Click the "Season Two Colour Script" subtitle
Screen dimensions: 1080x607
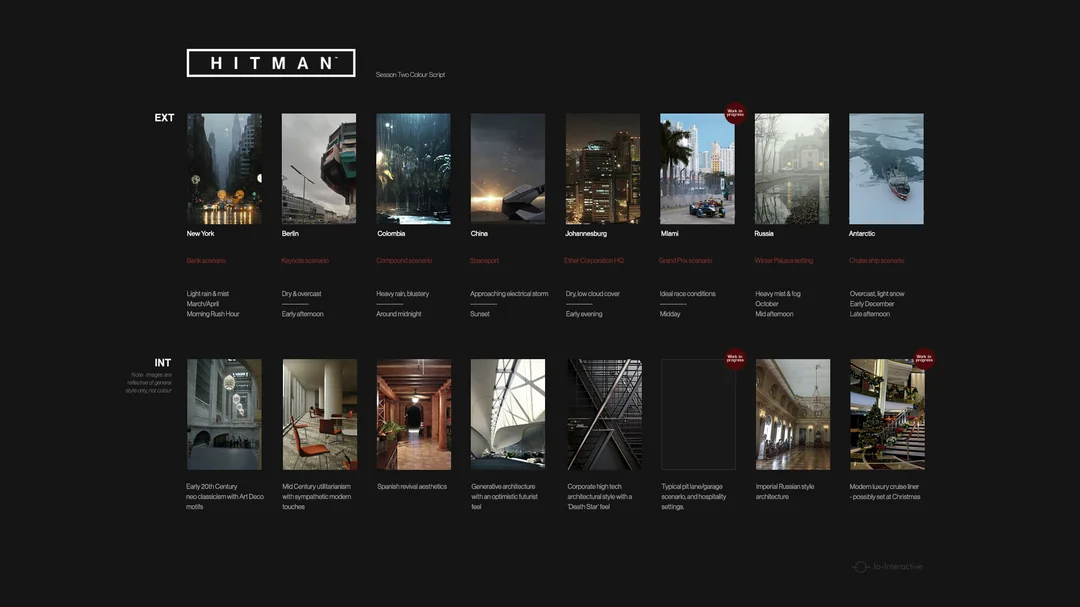(411, 74)
